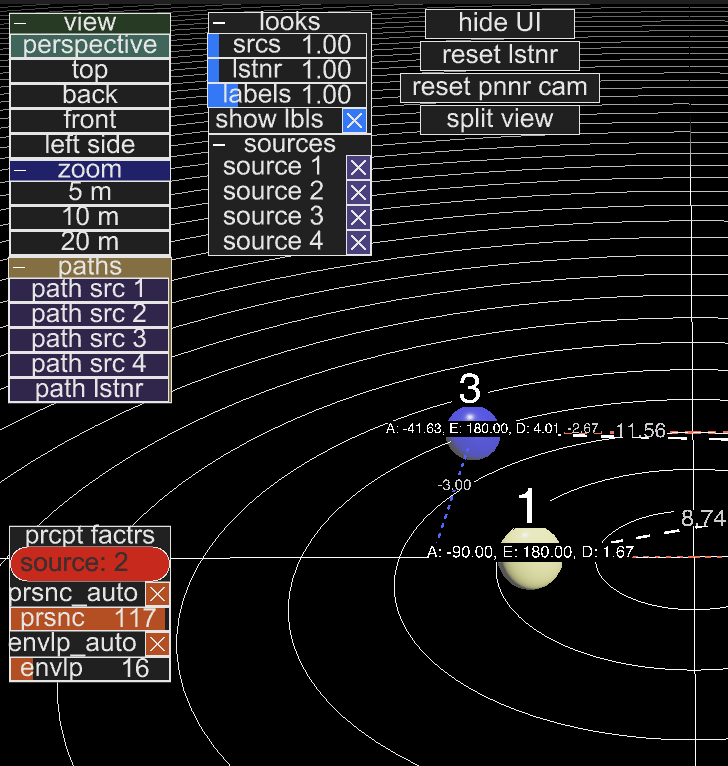Click the red source: 2 selector
This screenshot has height=766, width=728.
pos(90,563)
